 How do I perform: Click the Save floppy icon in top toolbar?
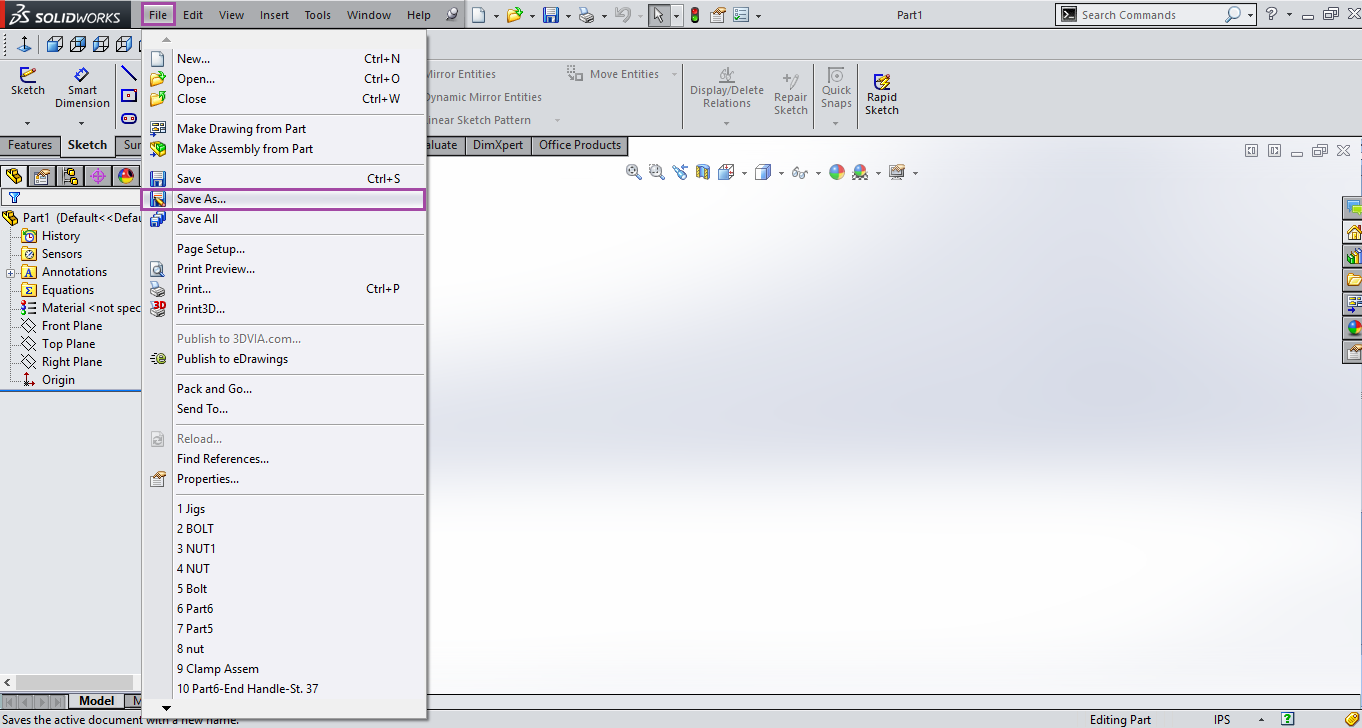tap(551, 15)
